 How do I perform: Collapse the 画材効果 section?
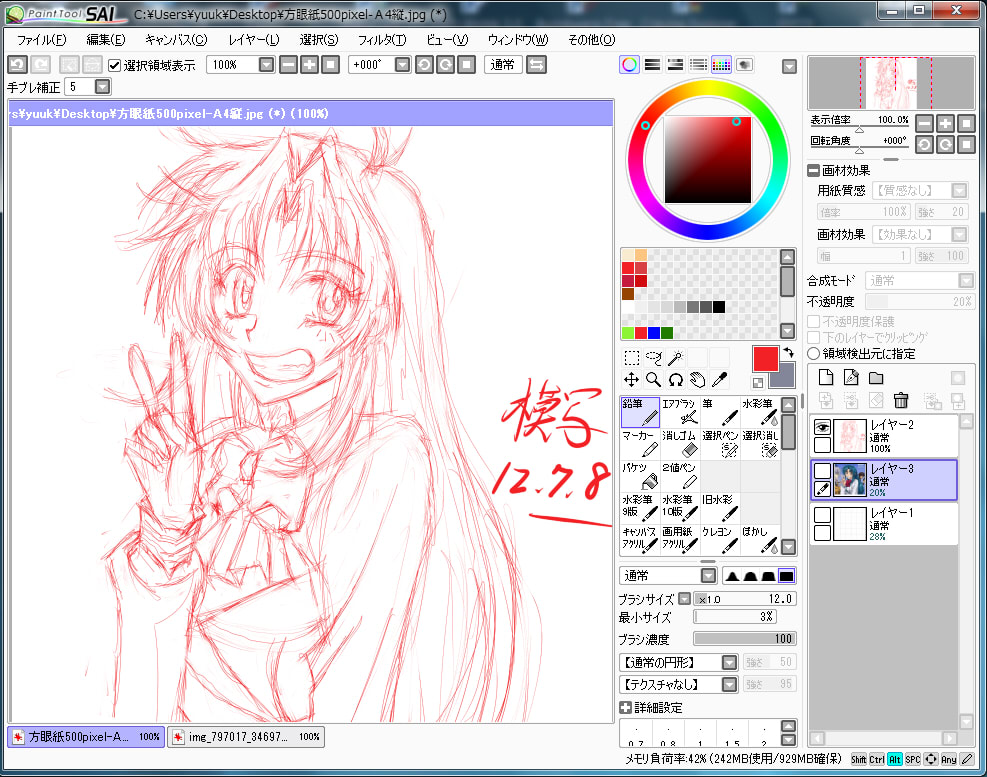(814, 171)
